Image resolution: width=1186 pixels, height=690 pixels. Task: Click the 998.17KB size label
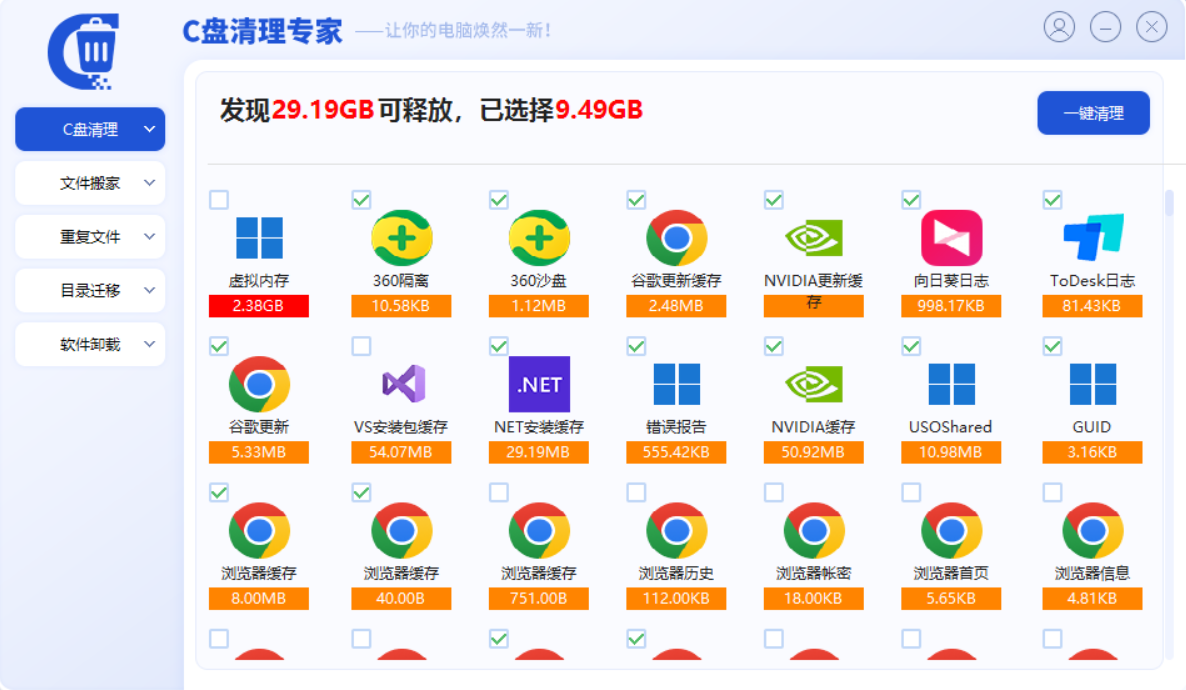(x=951, y=306)
